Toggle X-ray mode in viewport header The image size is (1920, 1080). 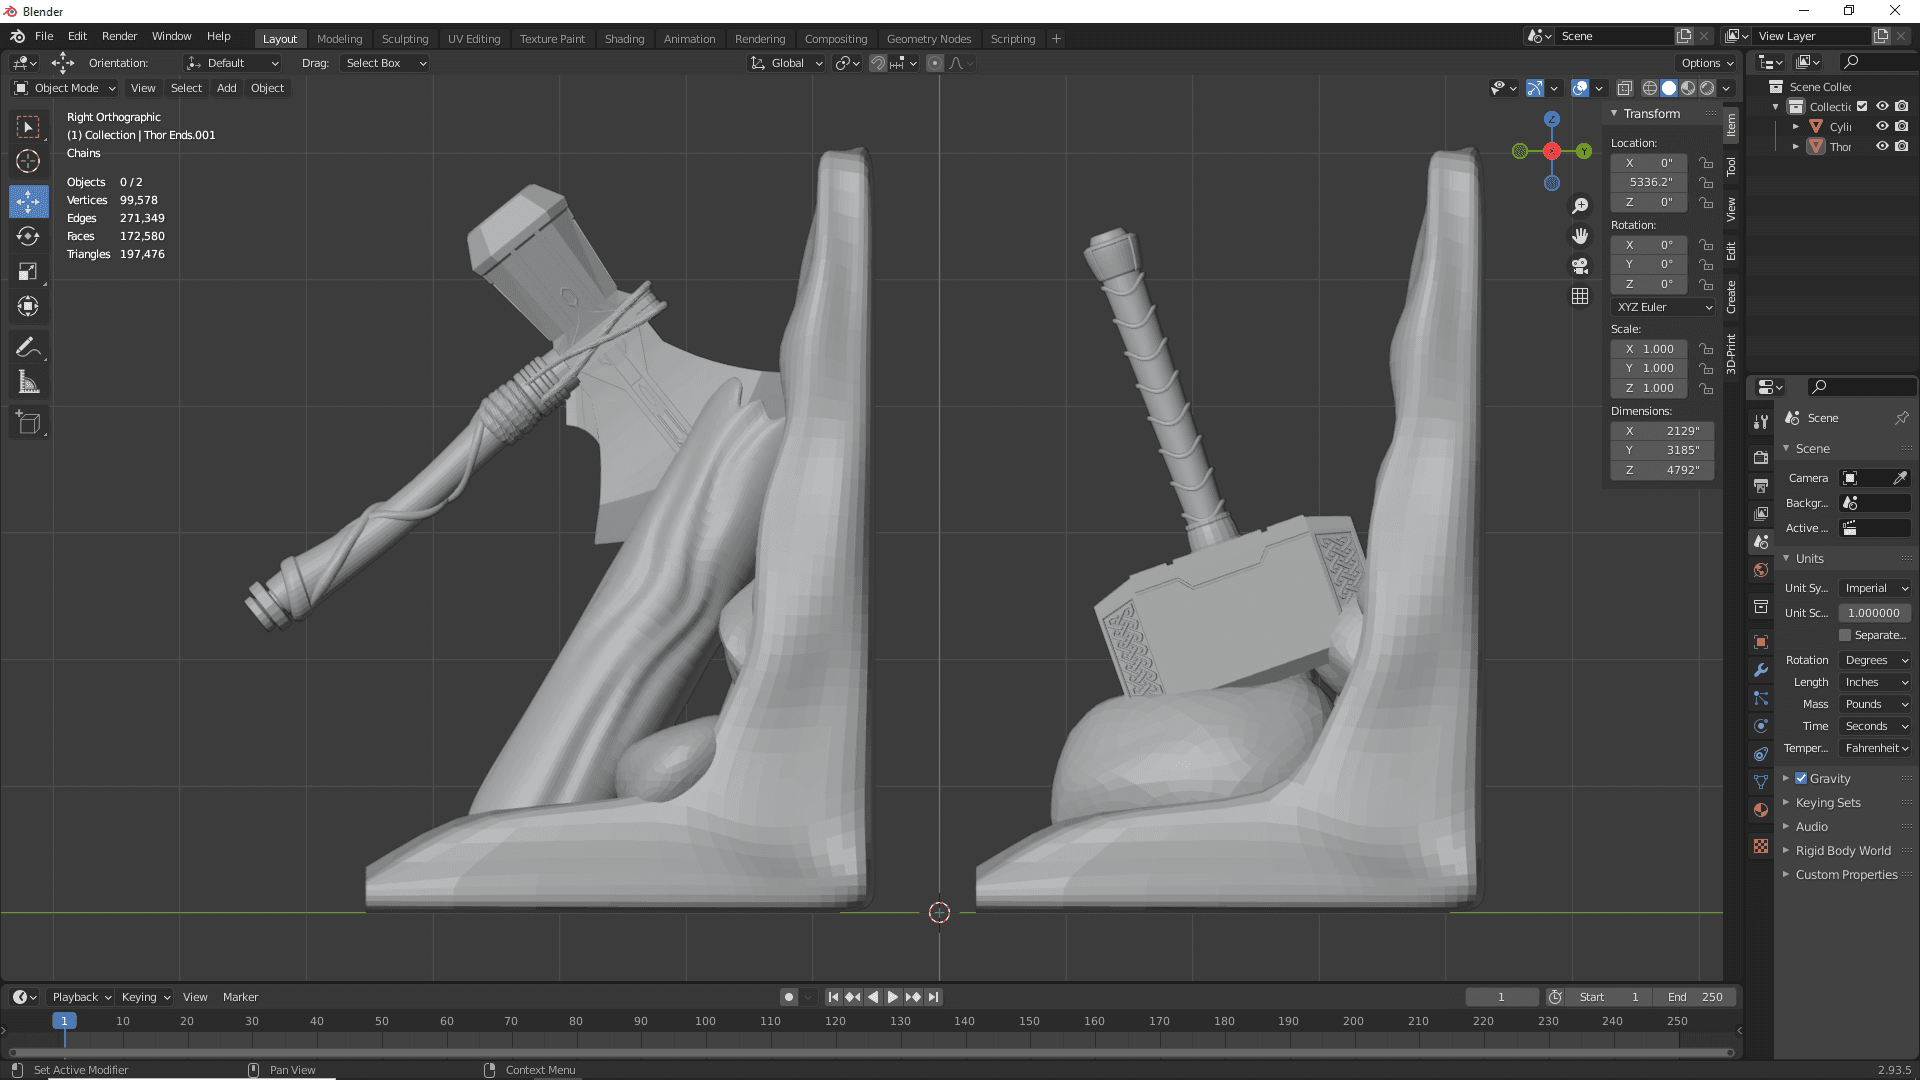[1625, 88]
